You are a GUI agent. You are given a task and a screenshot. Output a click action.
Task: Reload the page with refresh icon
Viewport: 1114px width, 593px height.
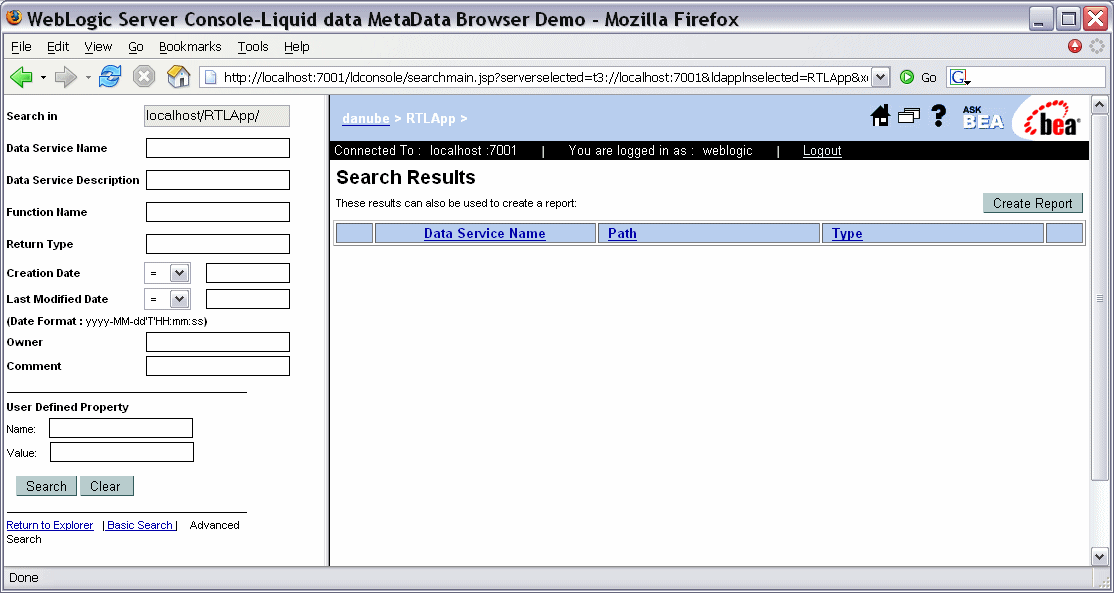[x=110, y=77]
